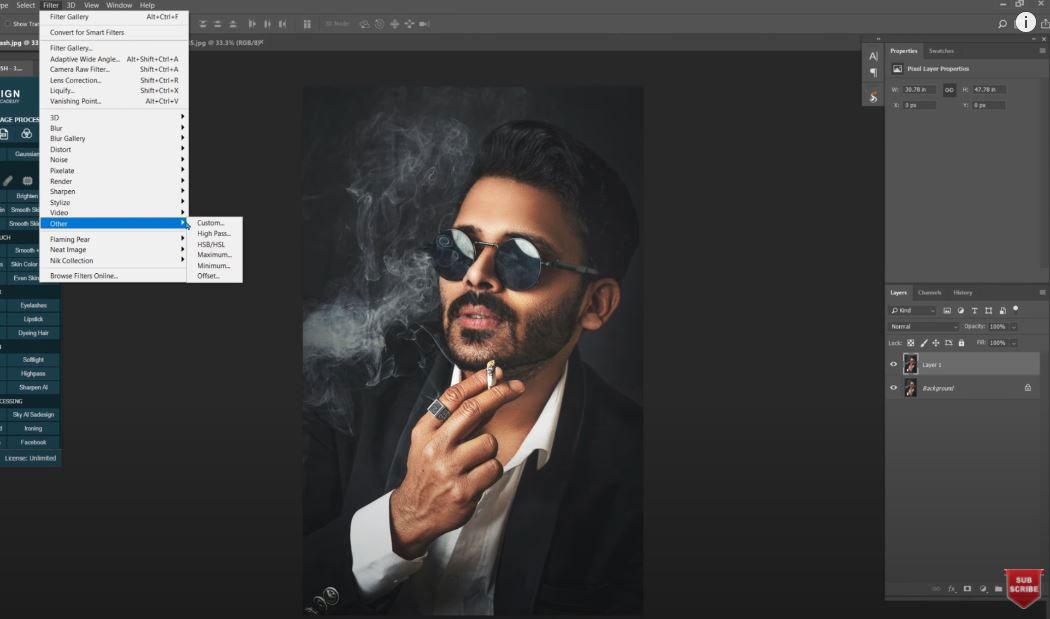Click the red Subscribe badge

coord(1023,588)
